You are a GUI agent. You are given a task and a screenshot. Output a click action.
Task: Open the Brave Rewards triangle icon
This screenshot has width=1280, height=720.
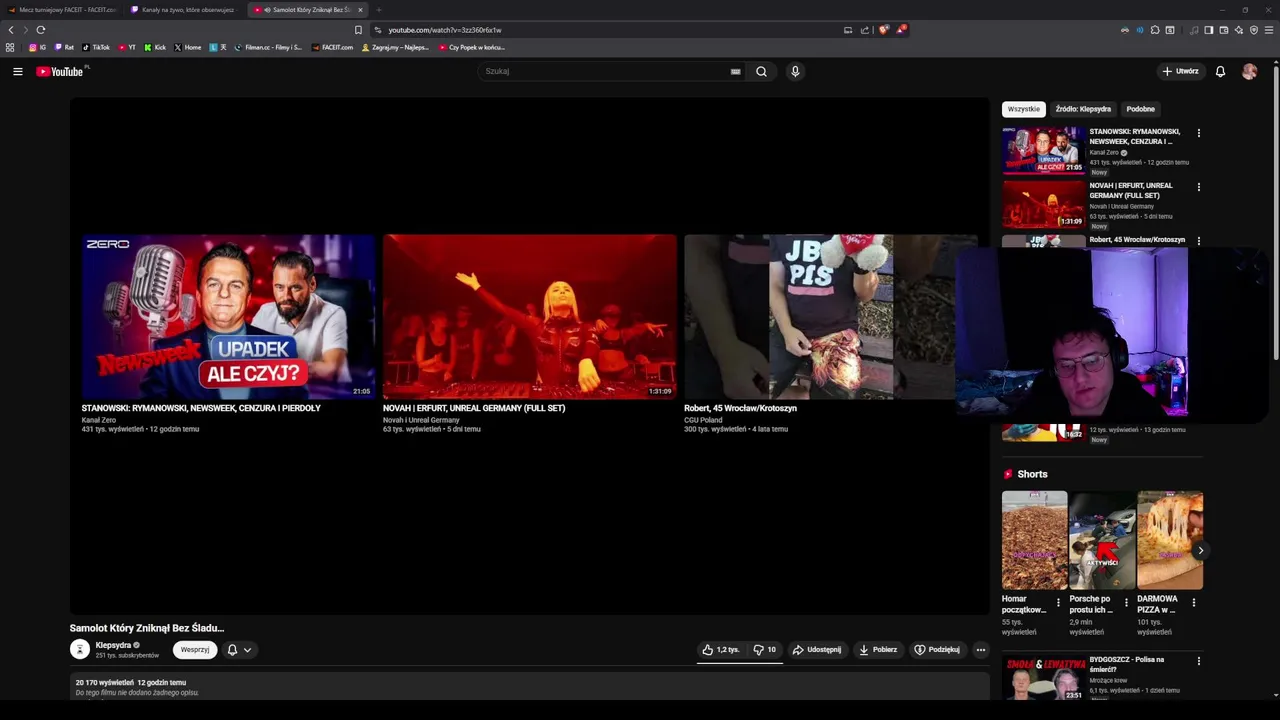point(900,30)
